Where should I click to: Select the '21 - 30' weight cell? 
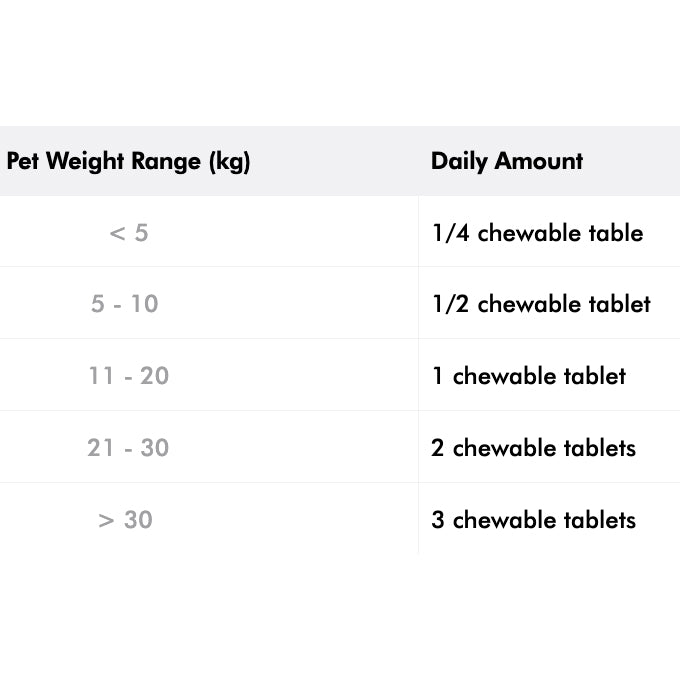point(128,448)
